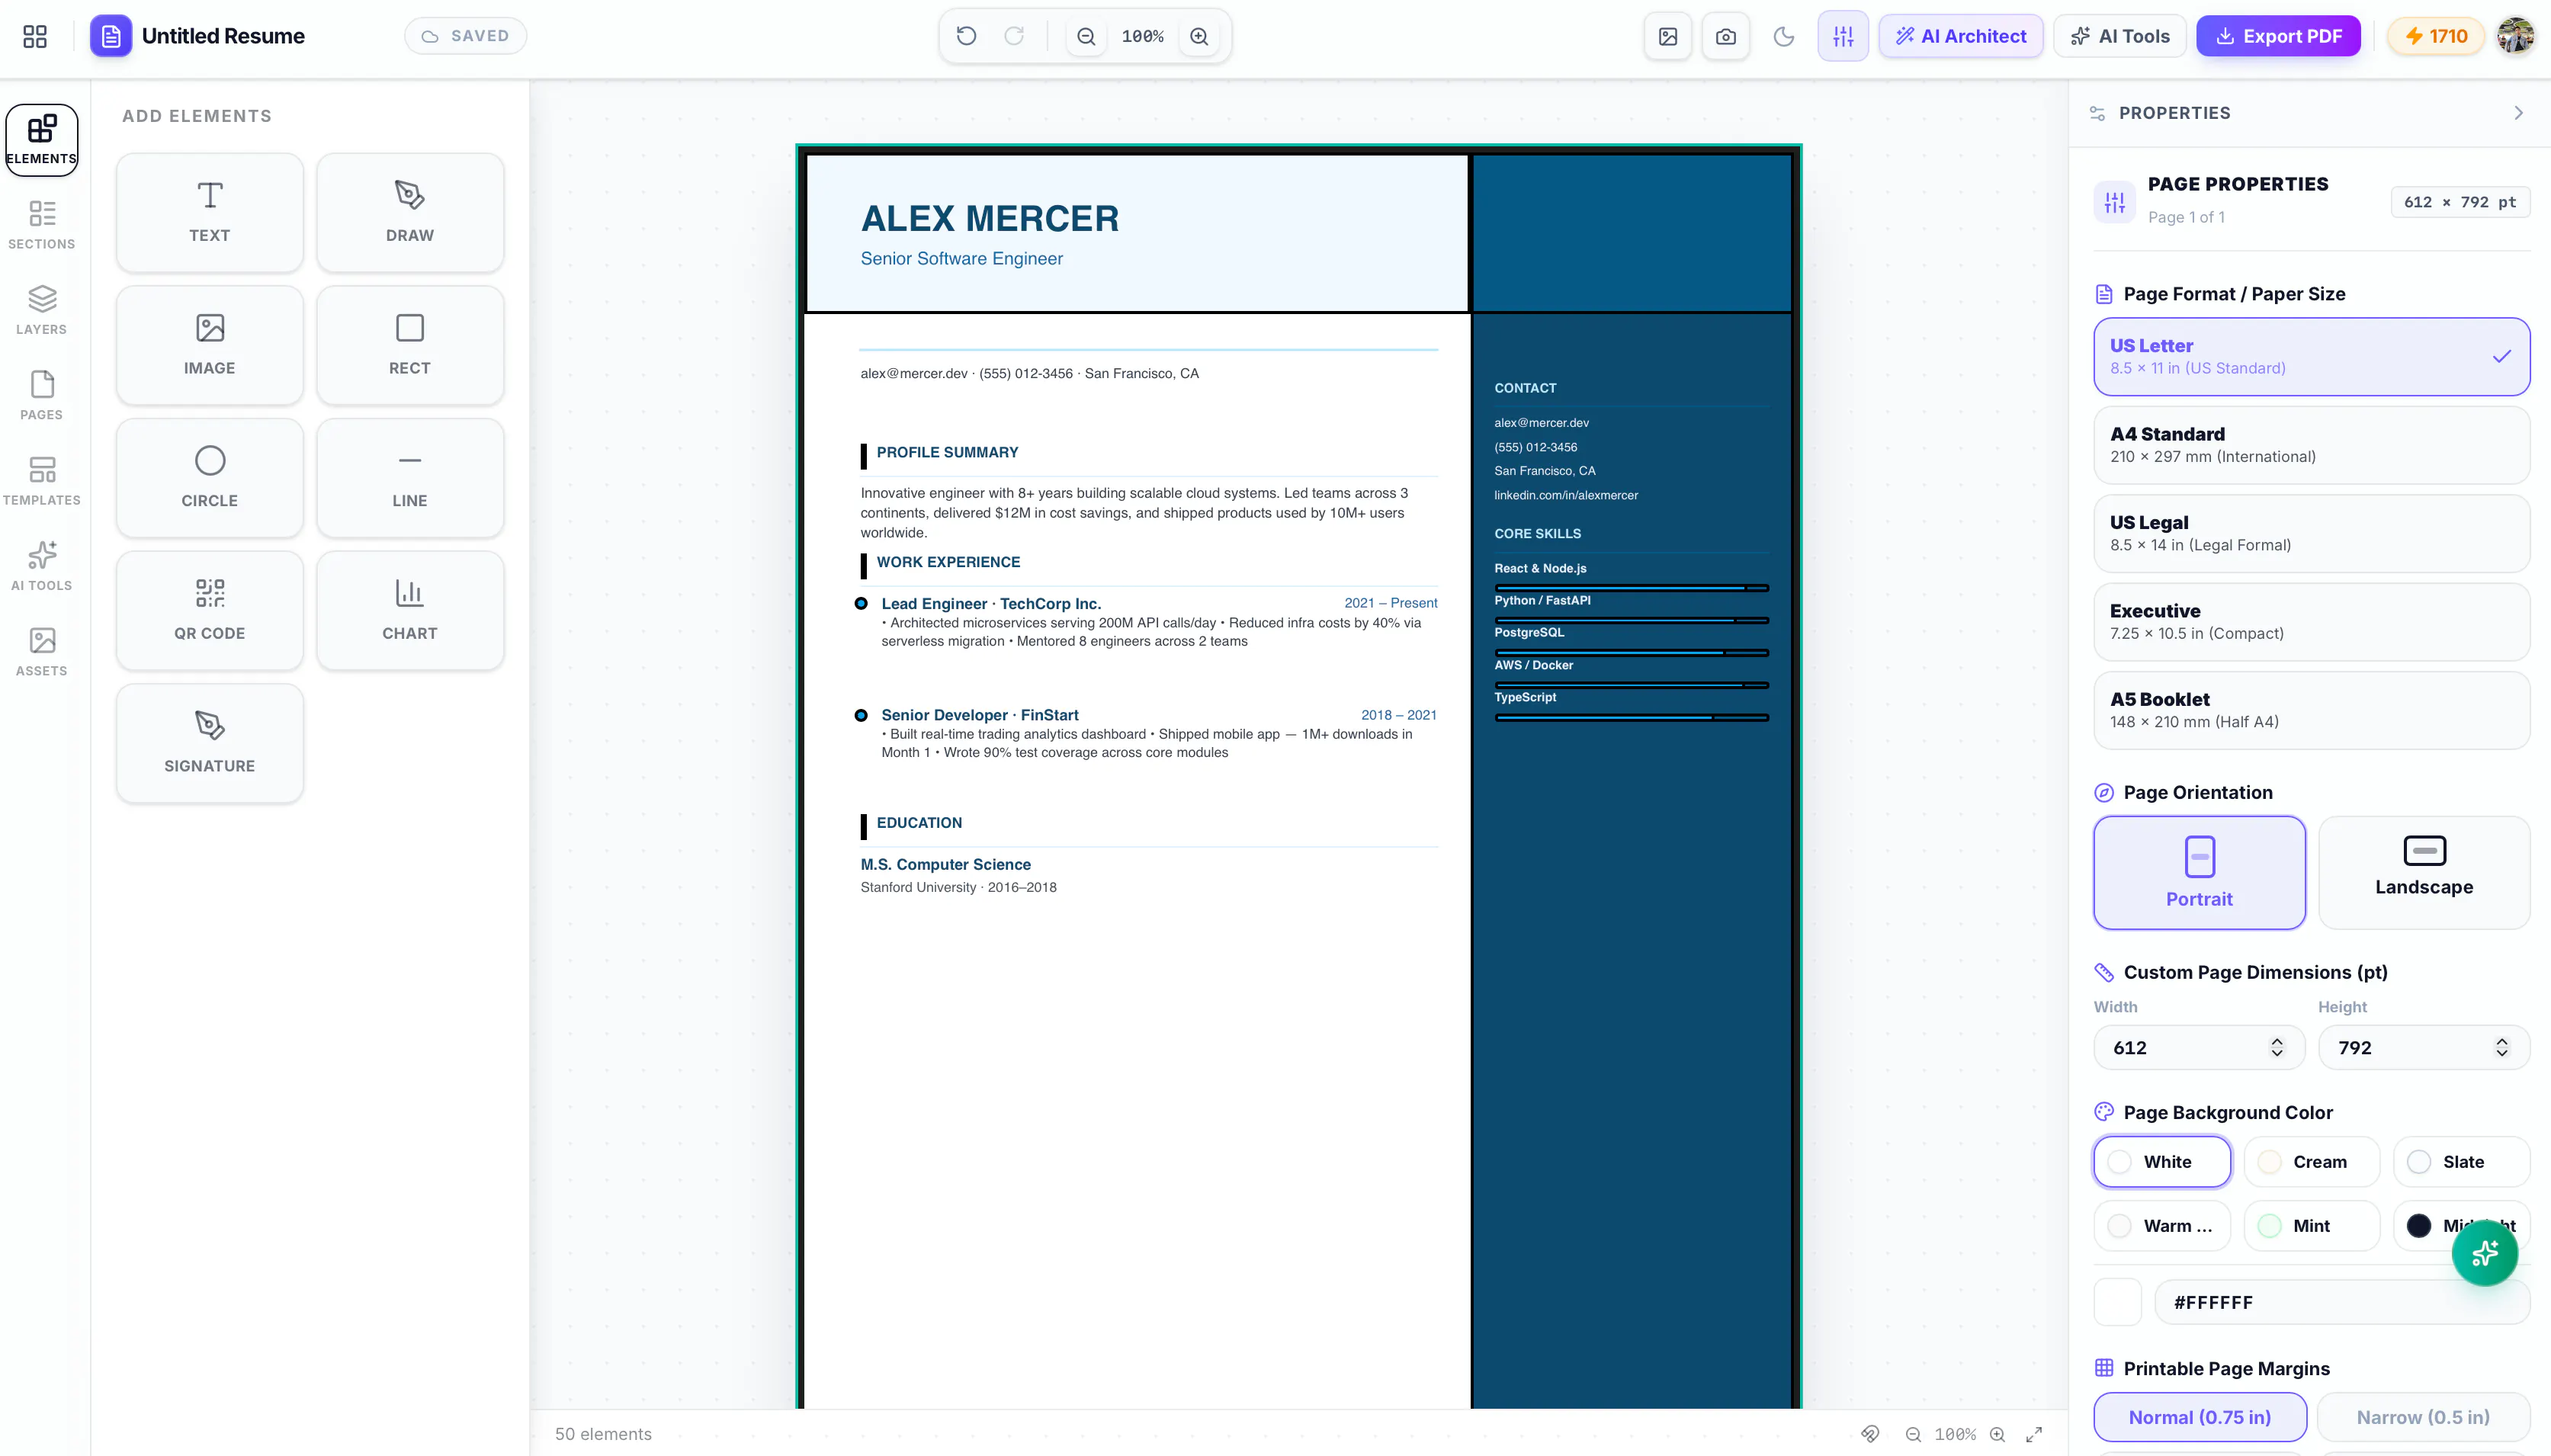Select Warm background color
This screenshot has width=2551, height=1456.
(x=2162, y=1226)
